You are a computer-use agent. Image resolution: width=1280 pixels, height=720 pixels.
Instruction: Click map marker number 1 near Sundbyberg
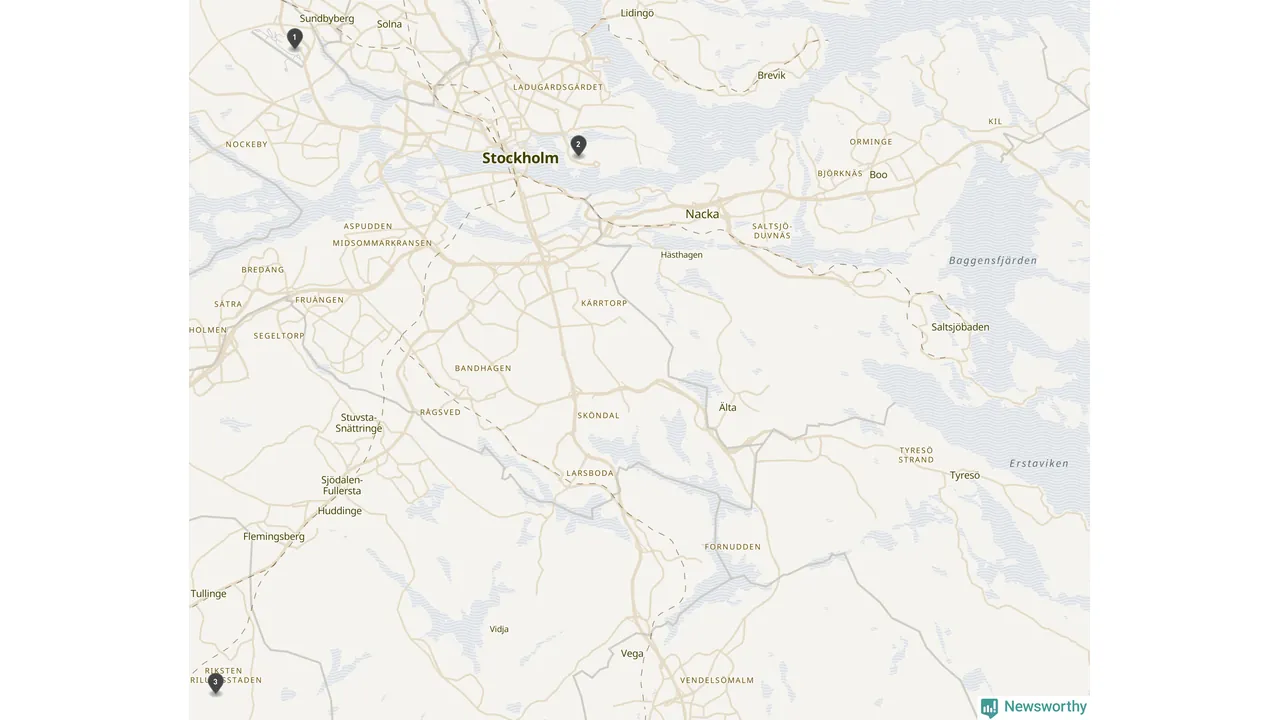click(x=294, y=38)
